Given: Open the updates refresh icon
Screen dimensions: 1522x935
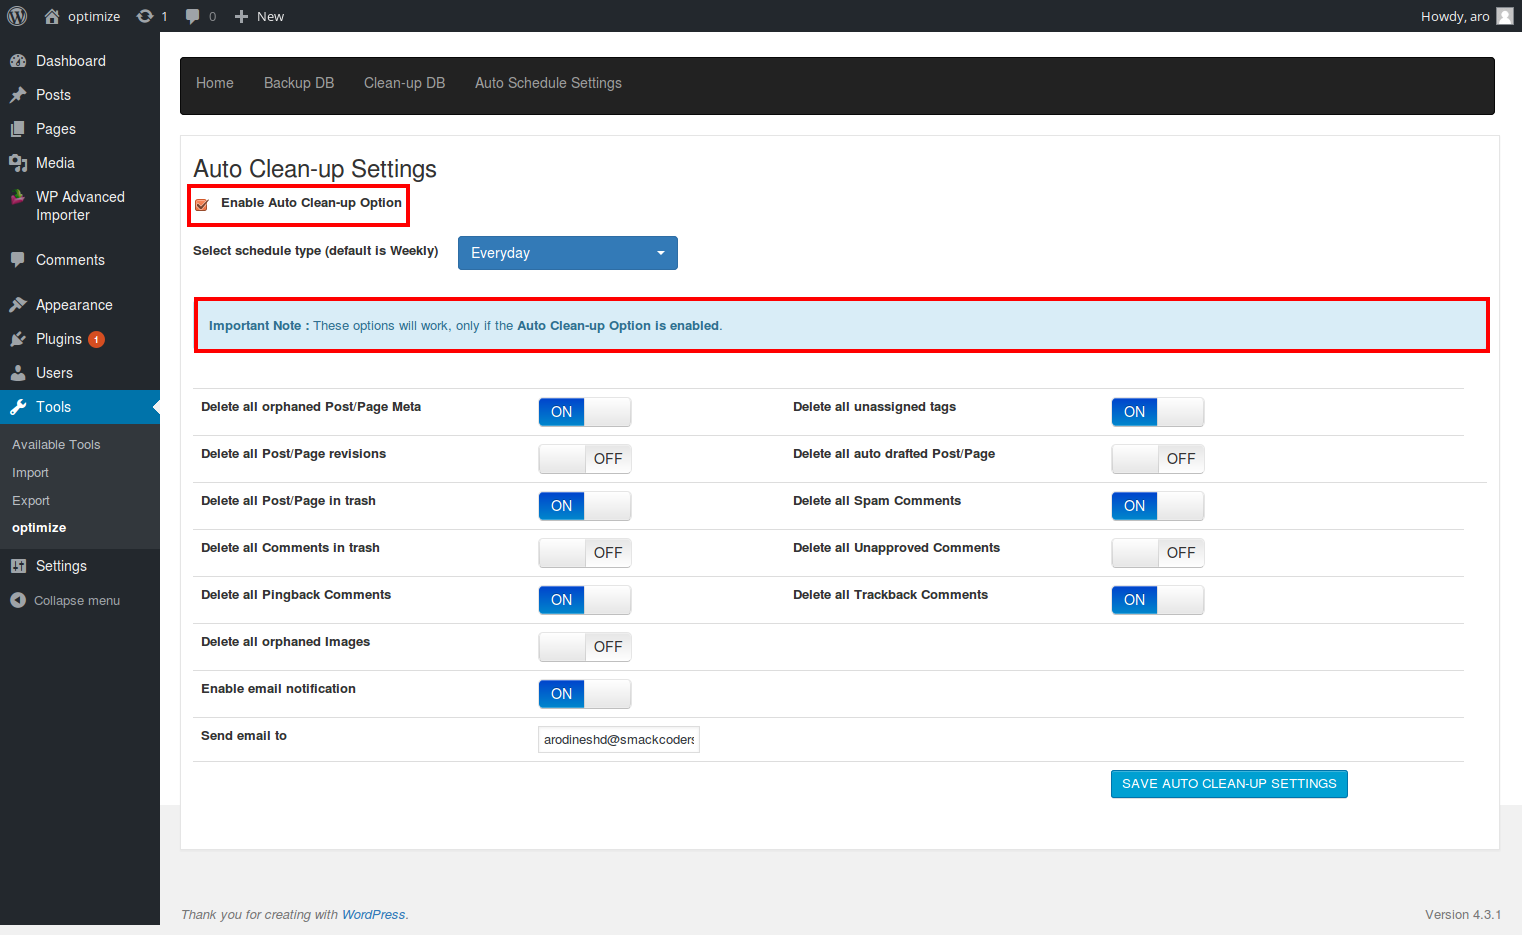Looking at the screenshot, I should [145, 16].
